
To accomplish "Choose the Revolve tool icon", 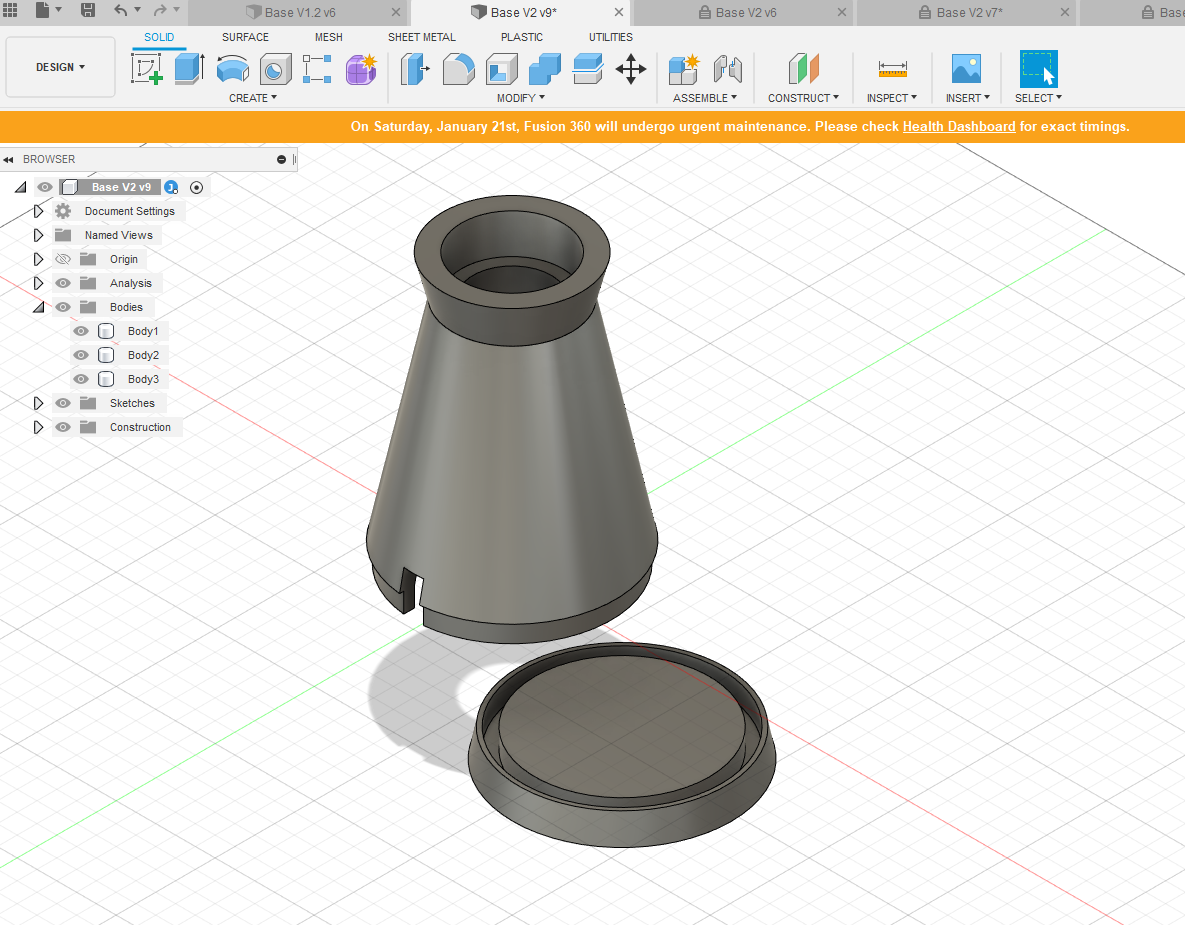I will (x=232, y=69).
